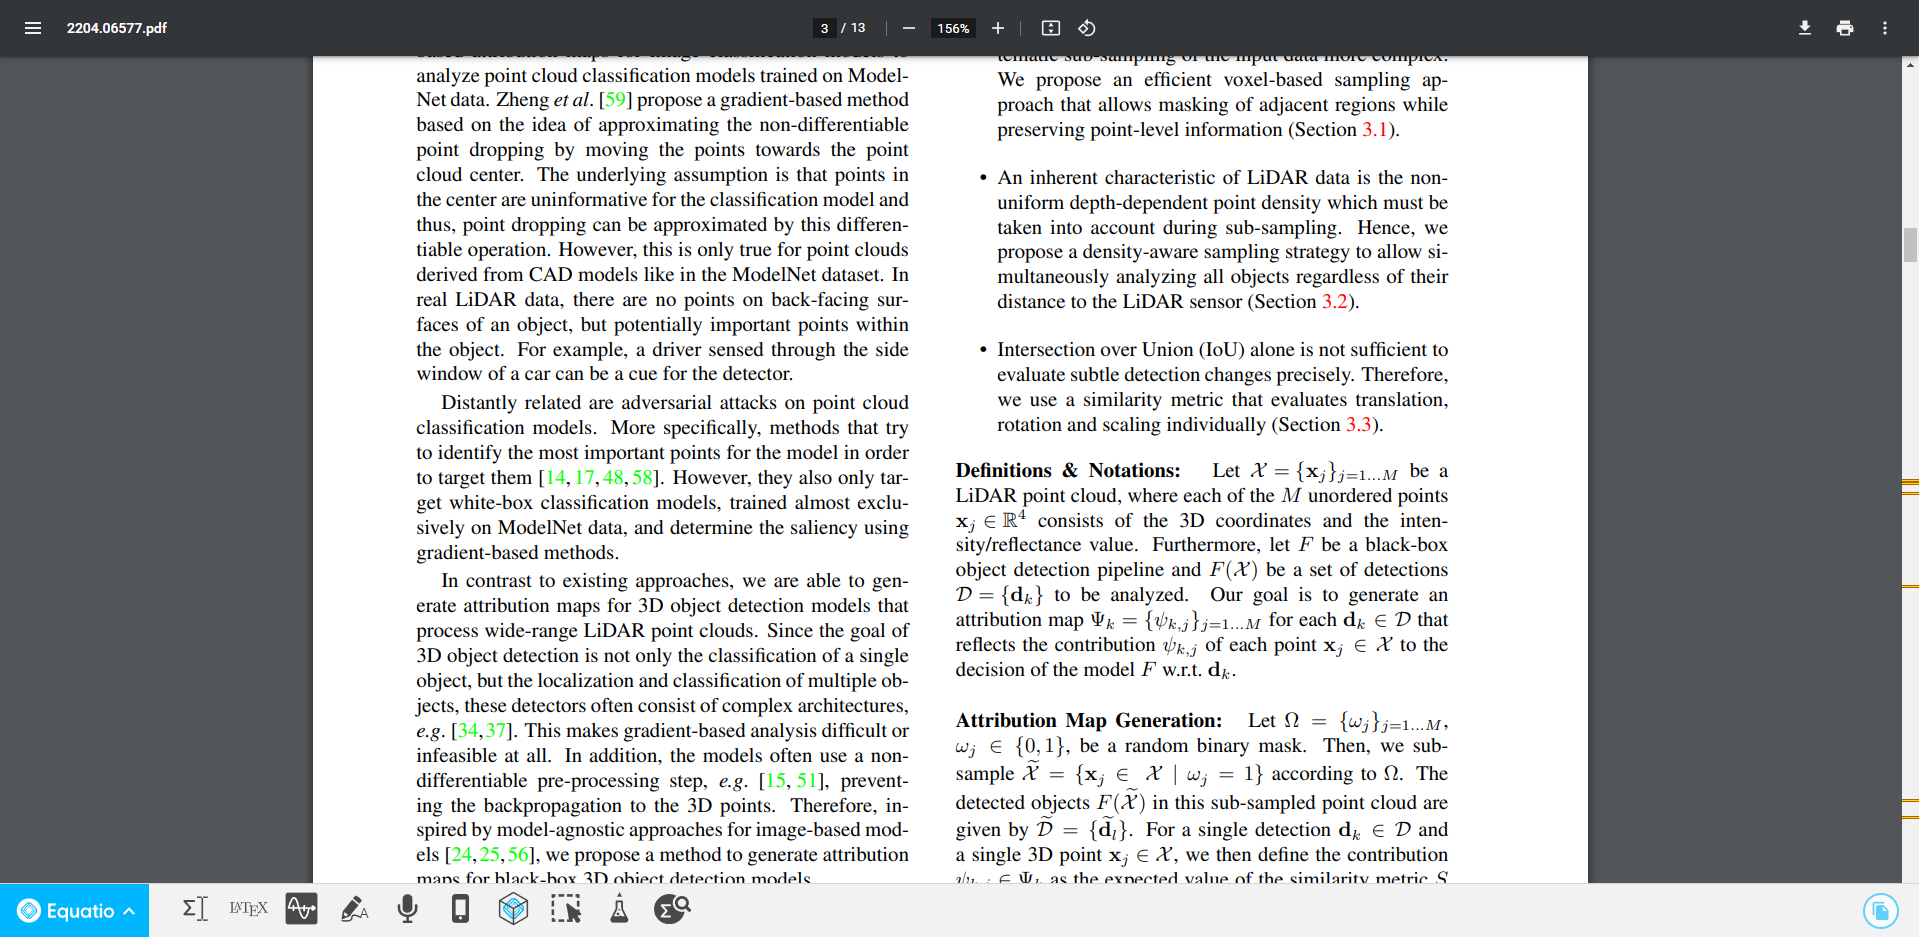Open Equatio mobile device tool
This screenshot has width=1919, height=937.
(460, 909)
